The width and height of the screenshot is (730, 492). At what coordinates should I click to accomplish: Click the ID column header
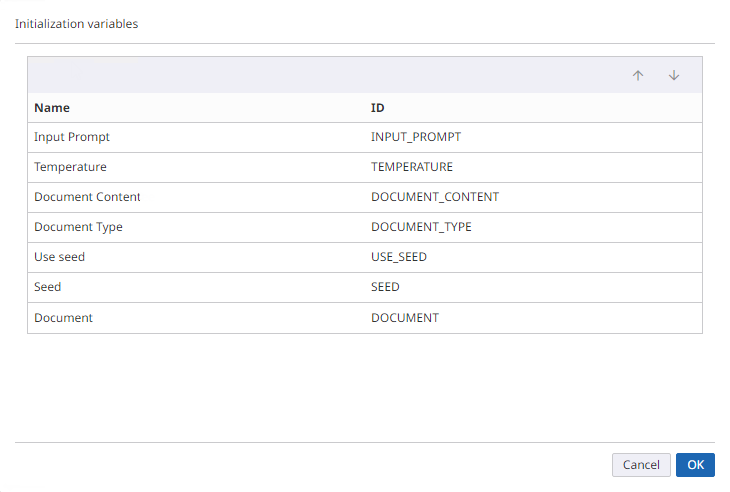pos(378,108)
